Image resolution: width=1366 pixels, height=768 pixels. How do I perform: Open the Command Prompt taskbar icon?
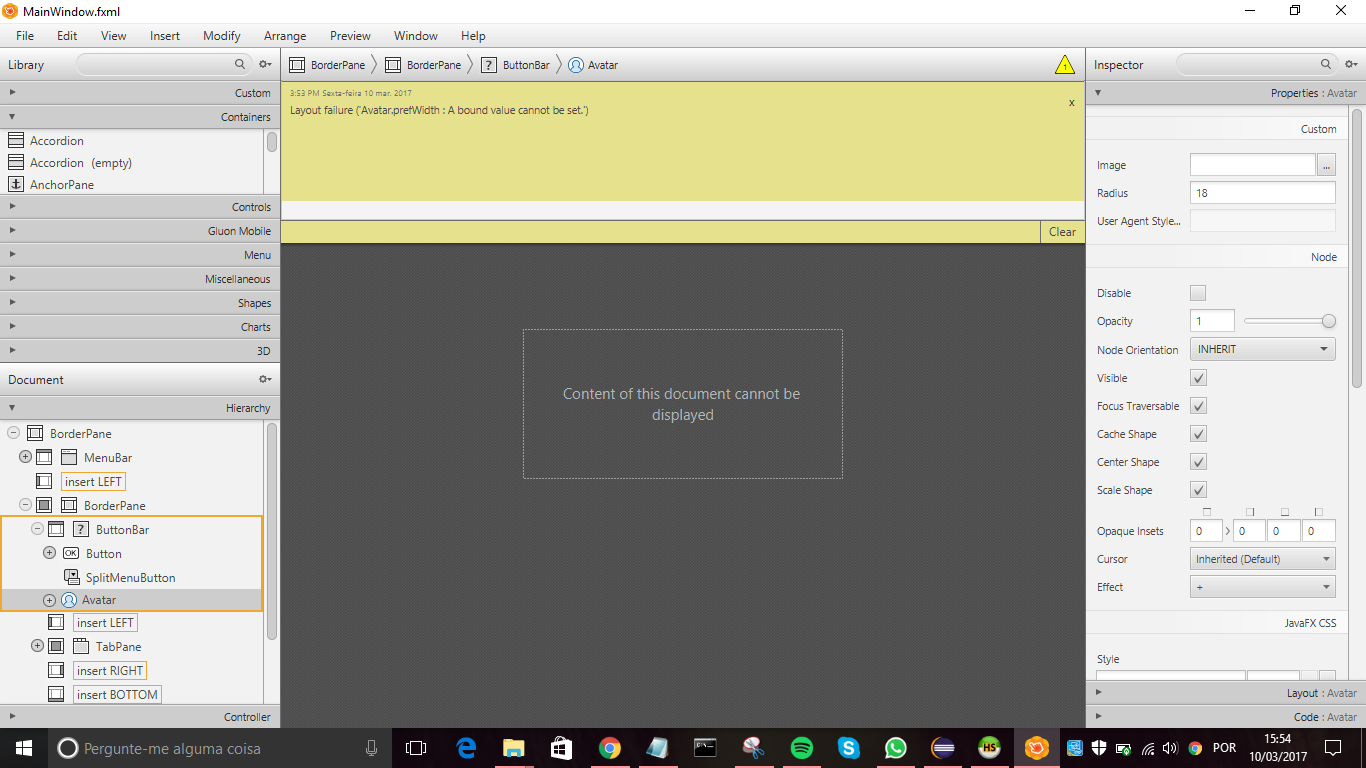[x=705, y=748]
